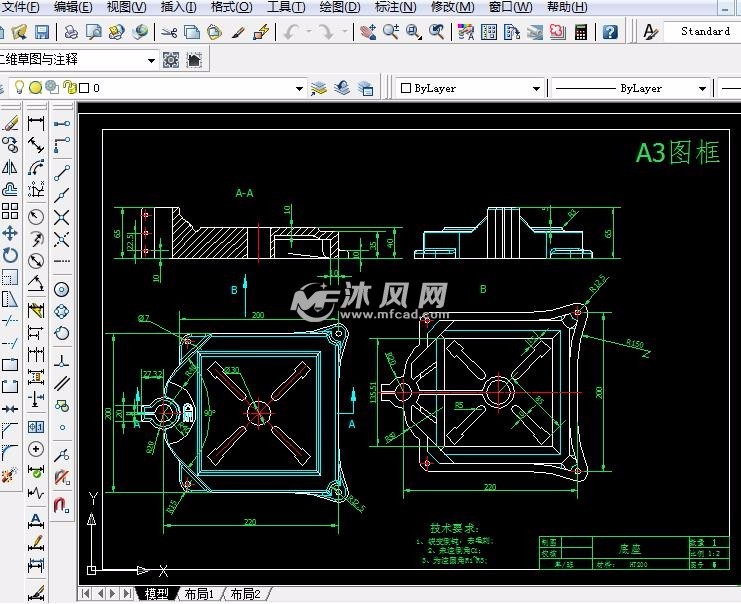Image resolution: width=741 pixels, height=604 pixels.
Task: Toggle layer 0 freeze sun icon
Action: tap(35, 88)
